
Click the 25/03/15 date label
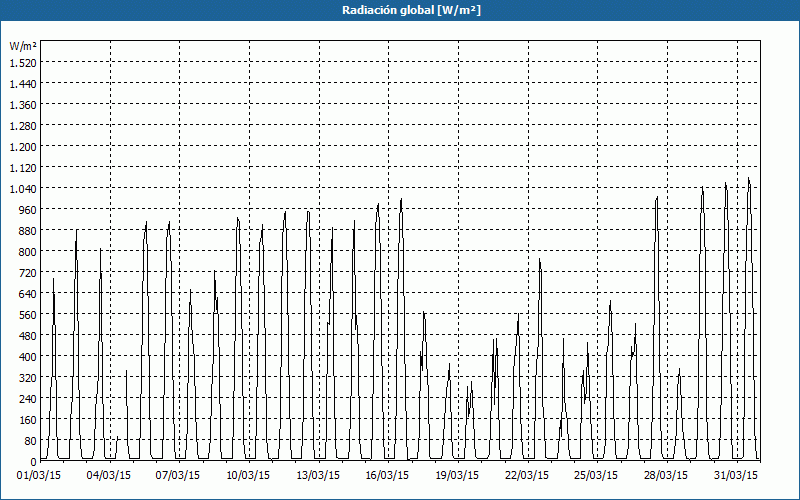(x=596, y=476)
